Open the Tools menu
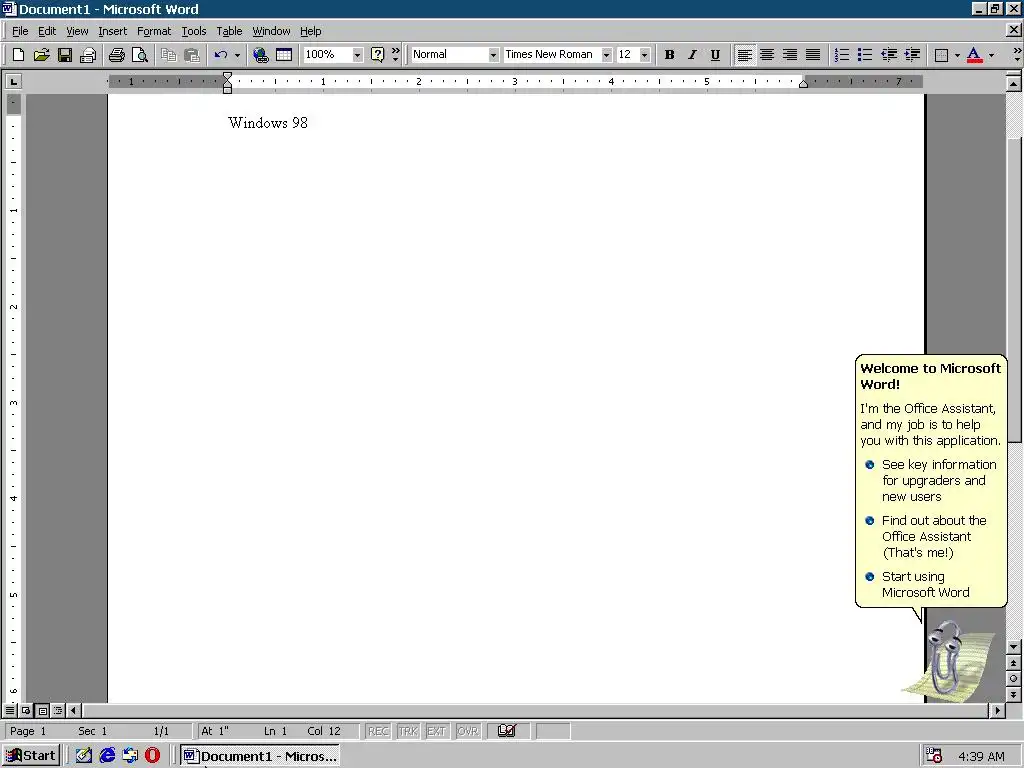1024x768 pixels. pyautogui.click(x=193, y=31)
